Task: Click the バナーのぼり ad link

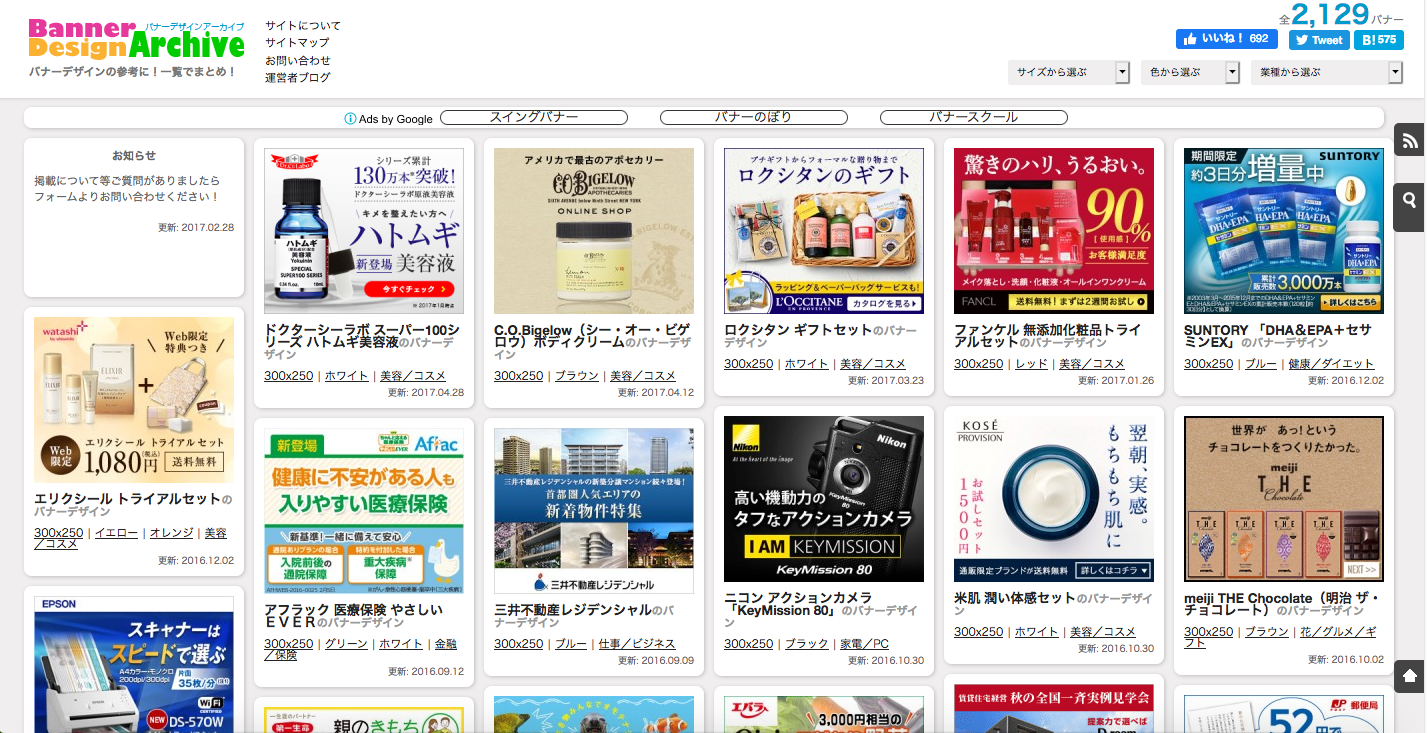Action: (x=753, y=118)
